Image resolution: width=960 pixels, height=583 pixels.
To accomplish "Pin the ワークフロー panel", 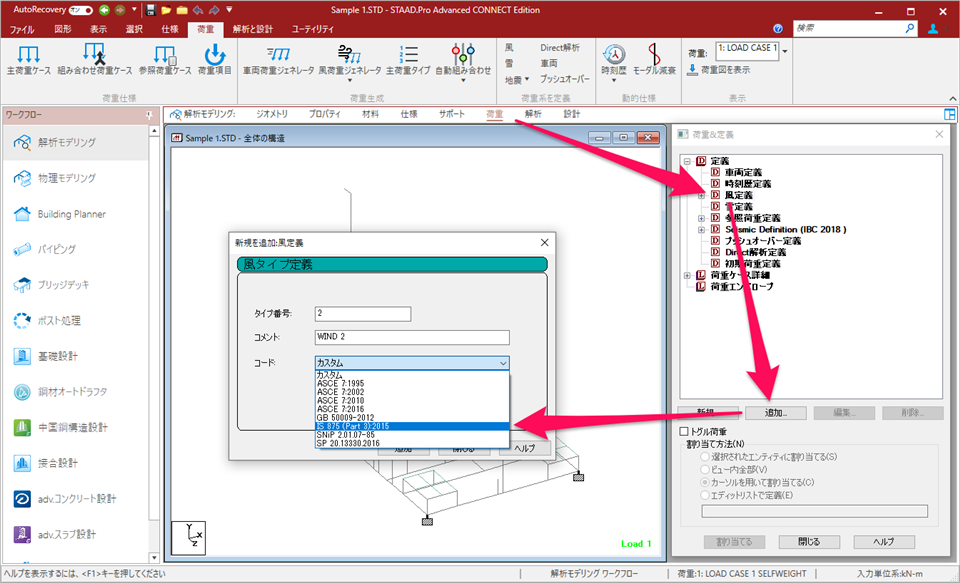I will point(149,115).
